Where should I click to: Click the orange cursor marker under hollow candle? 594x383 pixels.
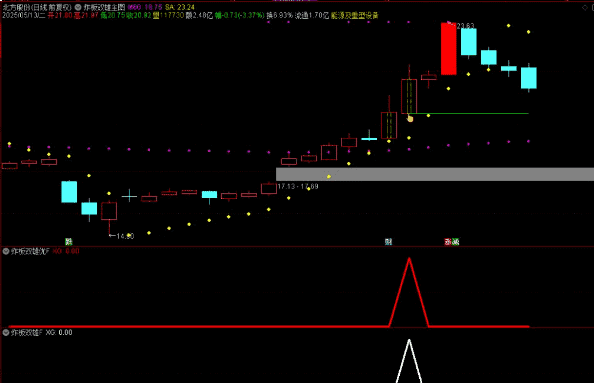(410, 119)
